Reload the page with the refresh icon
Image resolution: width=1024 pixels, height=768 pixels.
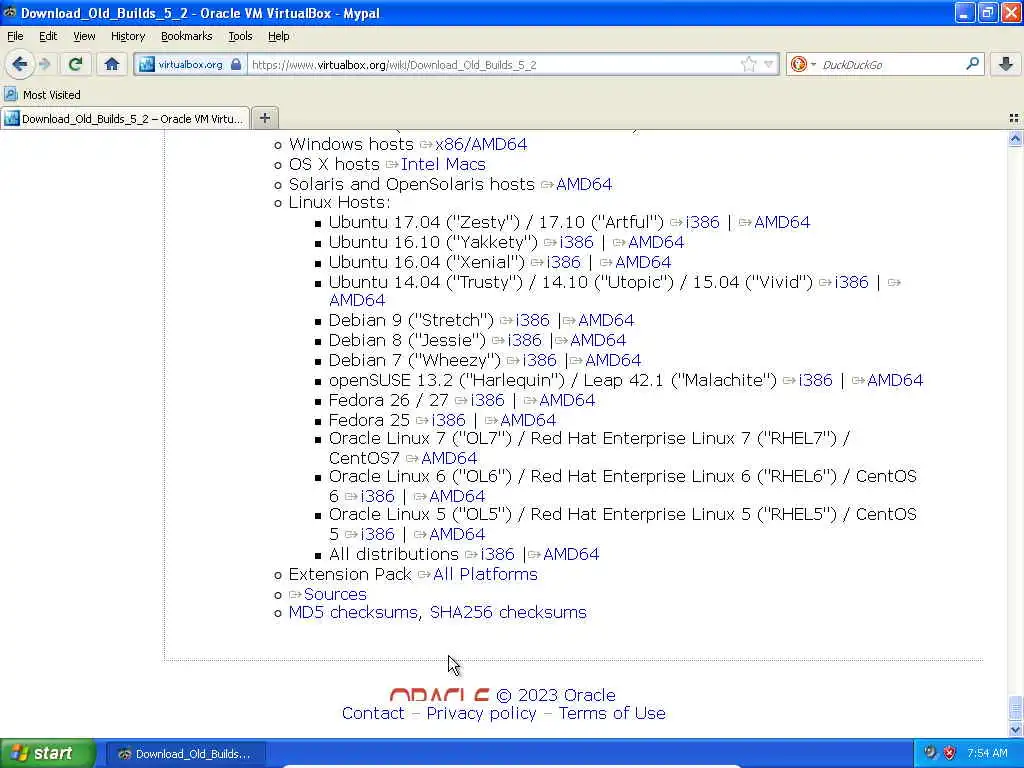(x=75, y=64)
